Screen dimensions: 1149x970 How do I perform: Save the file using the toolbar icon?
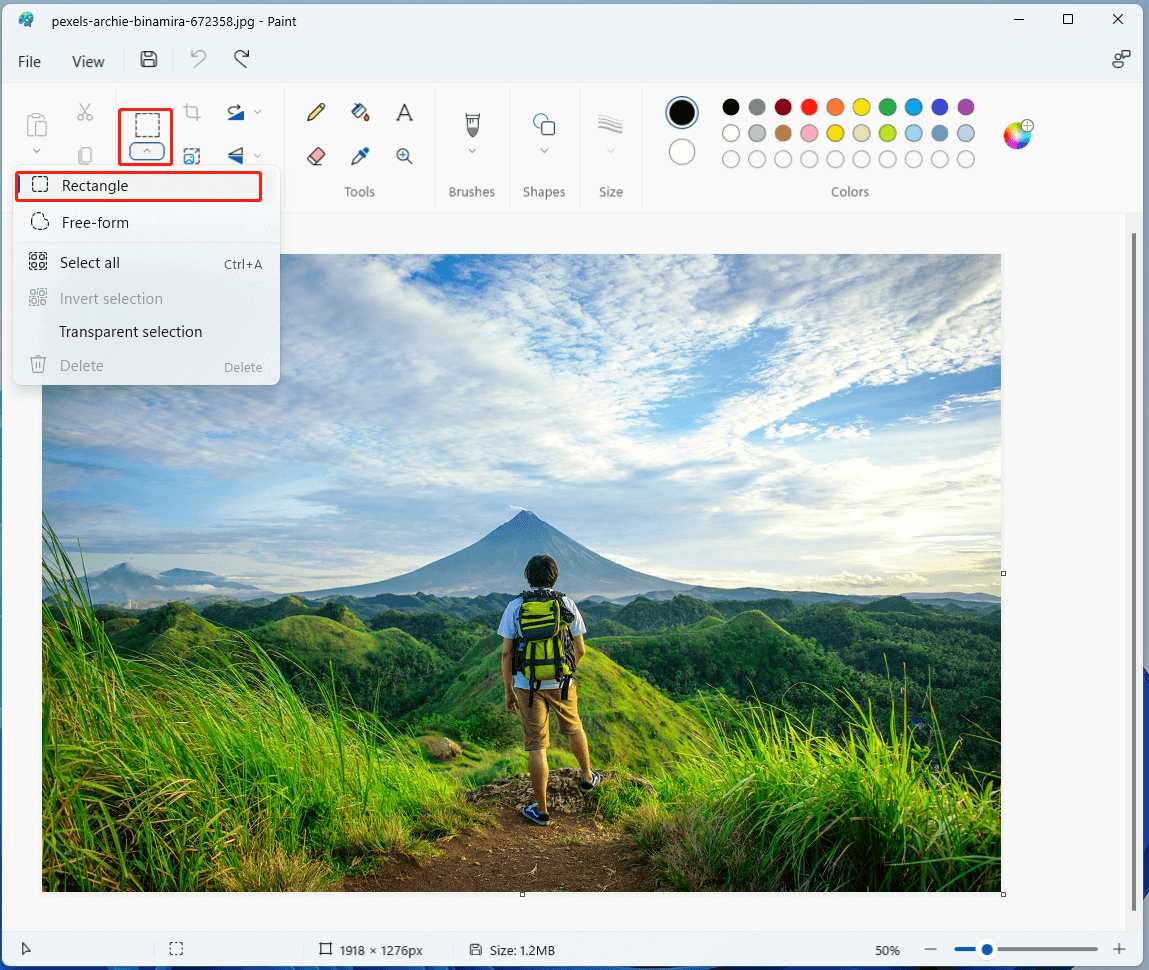click(x=148, y=60)
